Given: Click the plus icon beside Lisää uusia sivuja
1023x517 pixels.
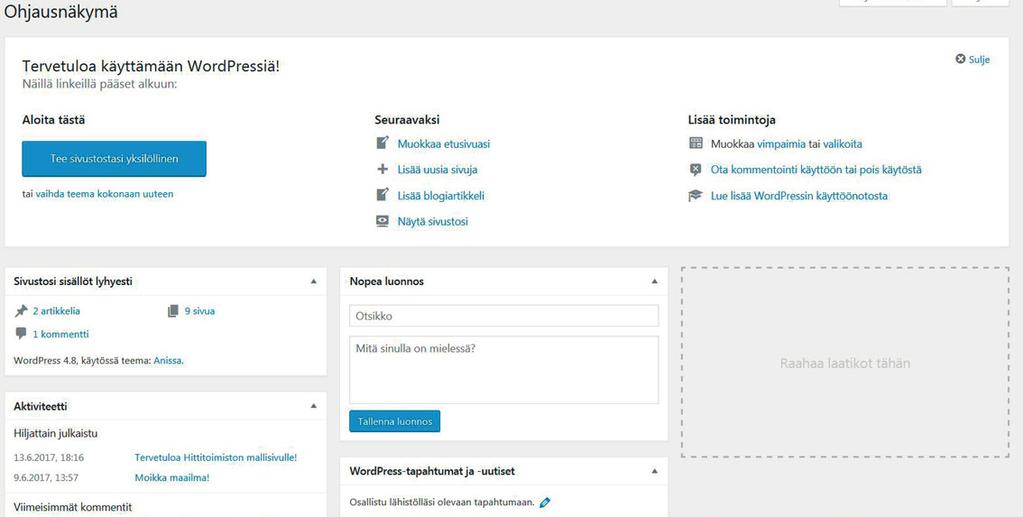Looking at the screenshot, I should [x=383, y=169].
